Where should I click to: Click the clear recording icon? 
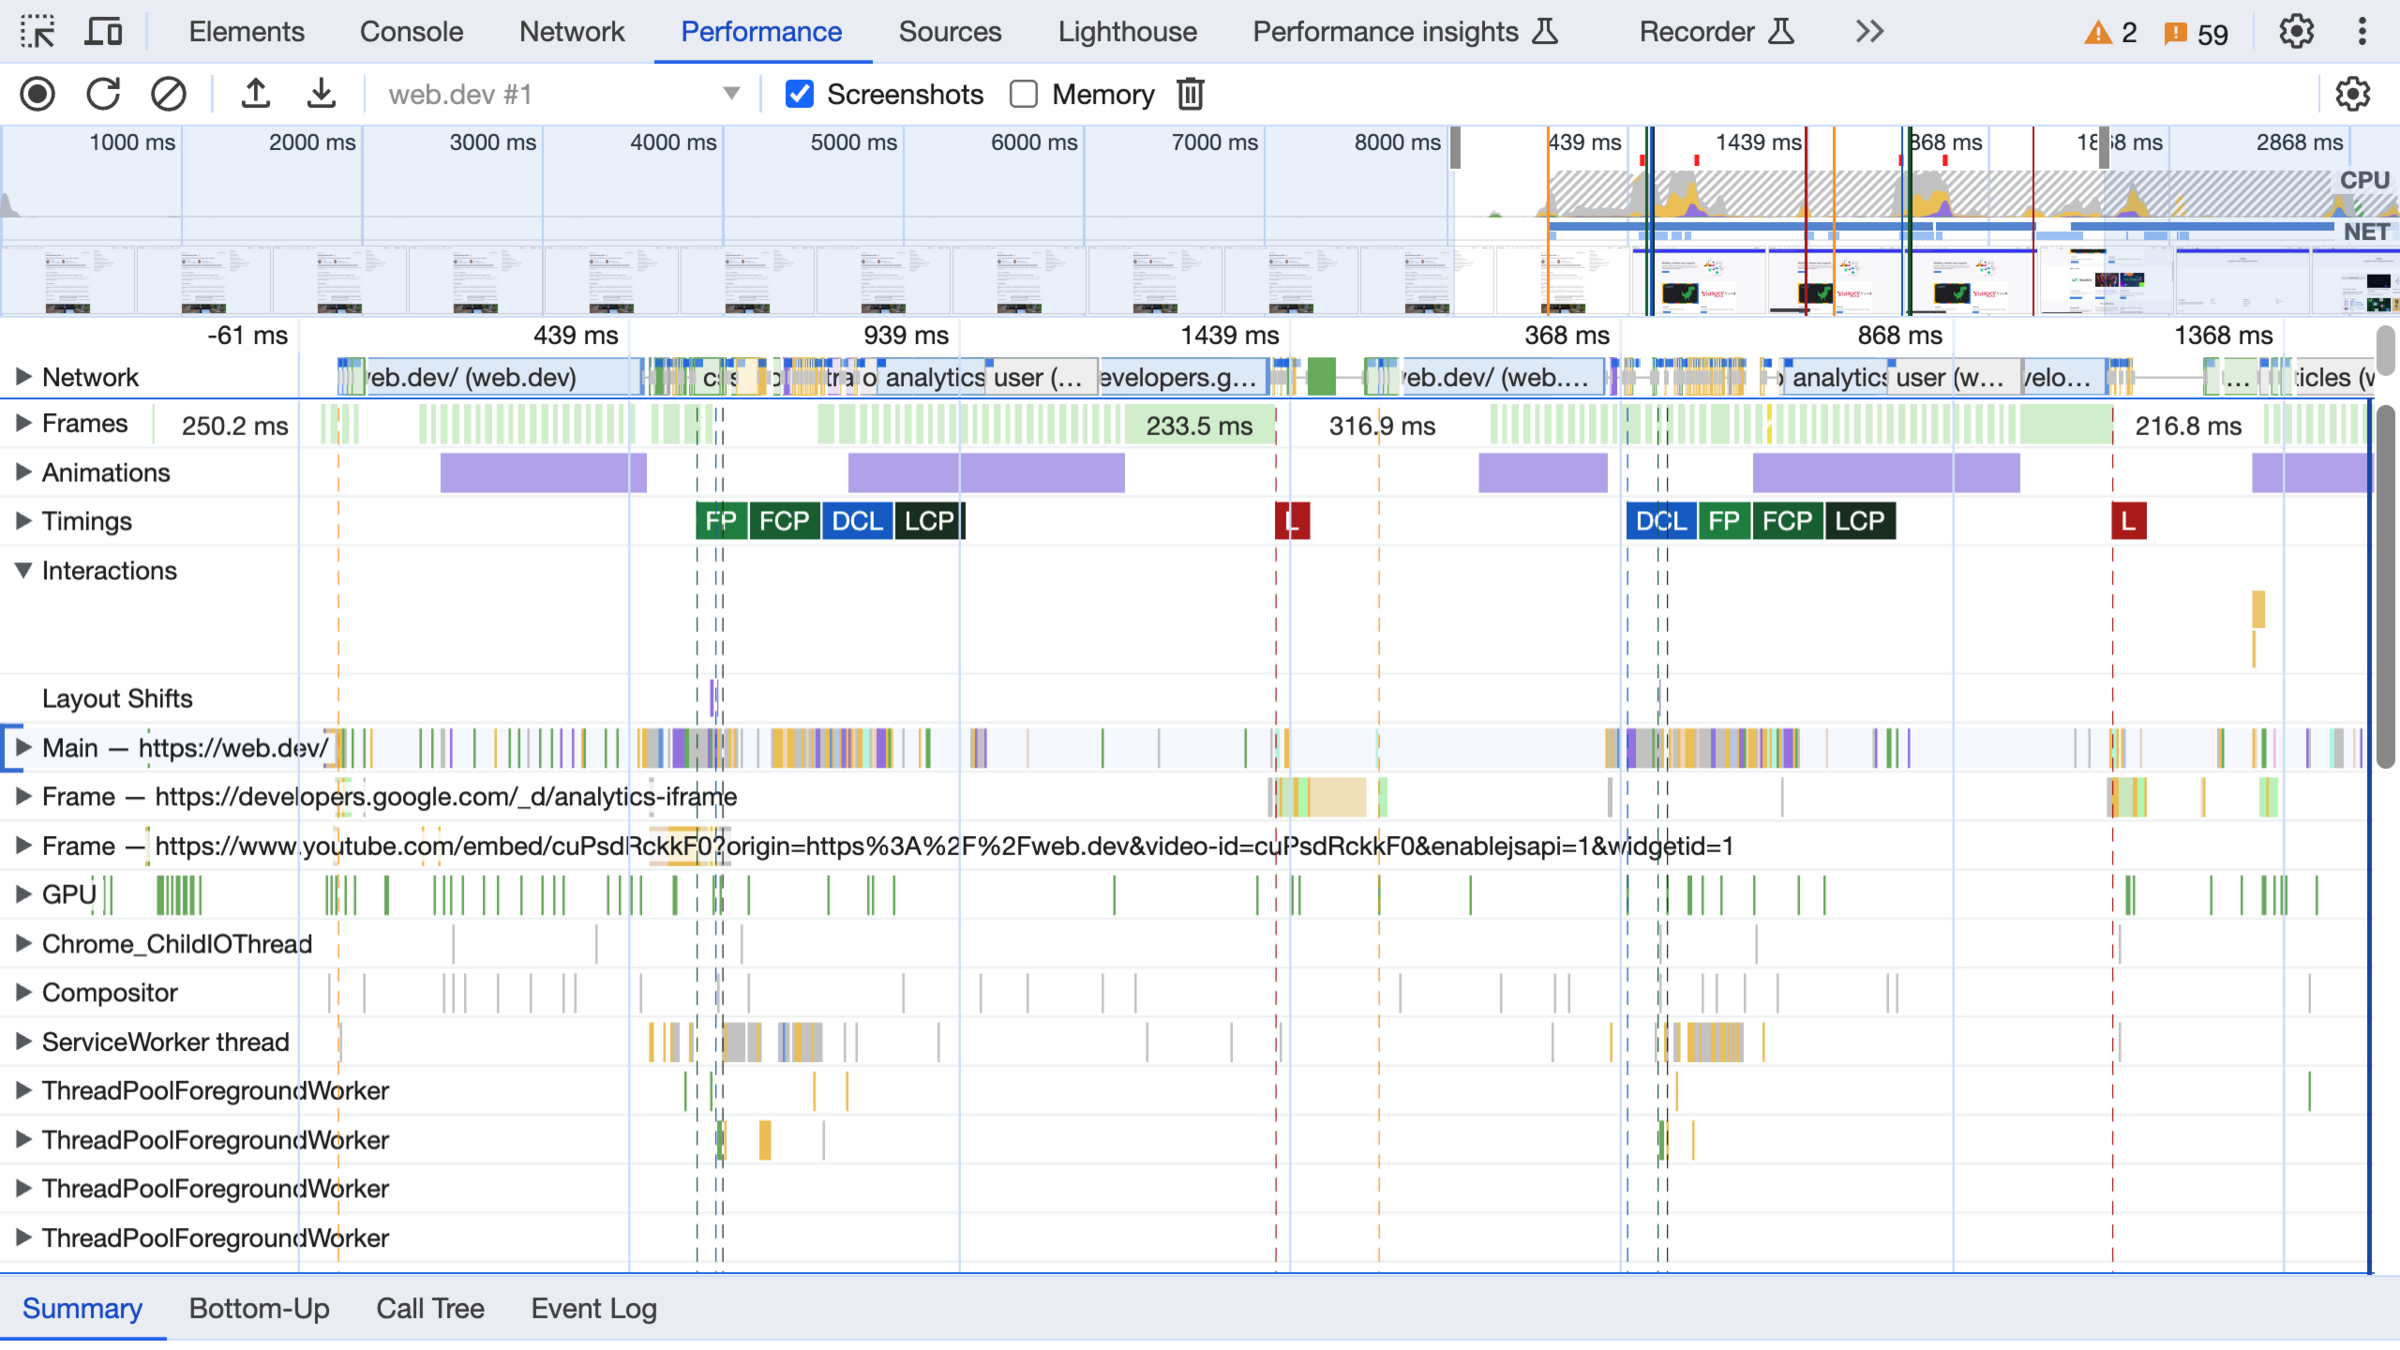[x=168, y=94]
